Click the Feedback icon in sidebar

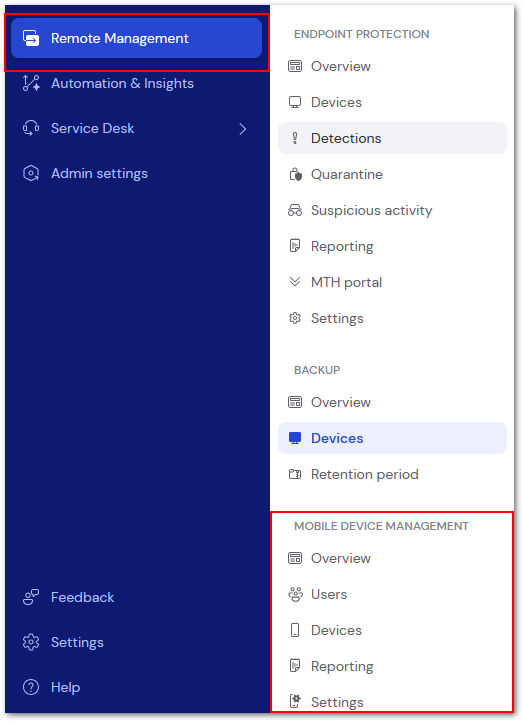pyautogui.click(x=31, y=597)
